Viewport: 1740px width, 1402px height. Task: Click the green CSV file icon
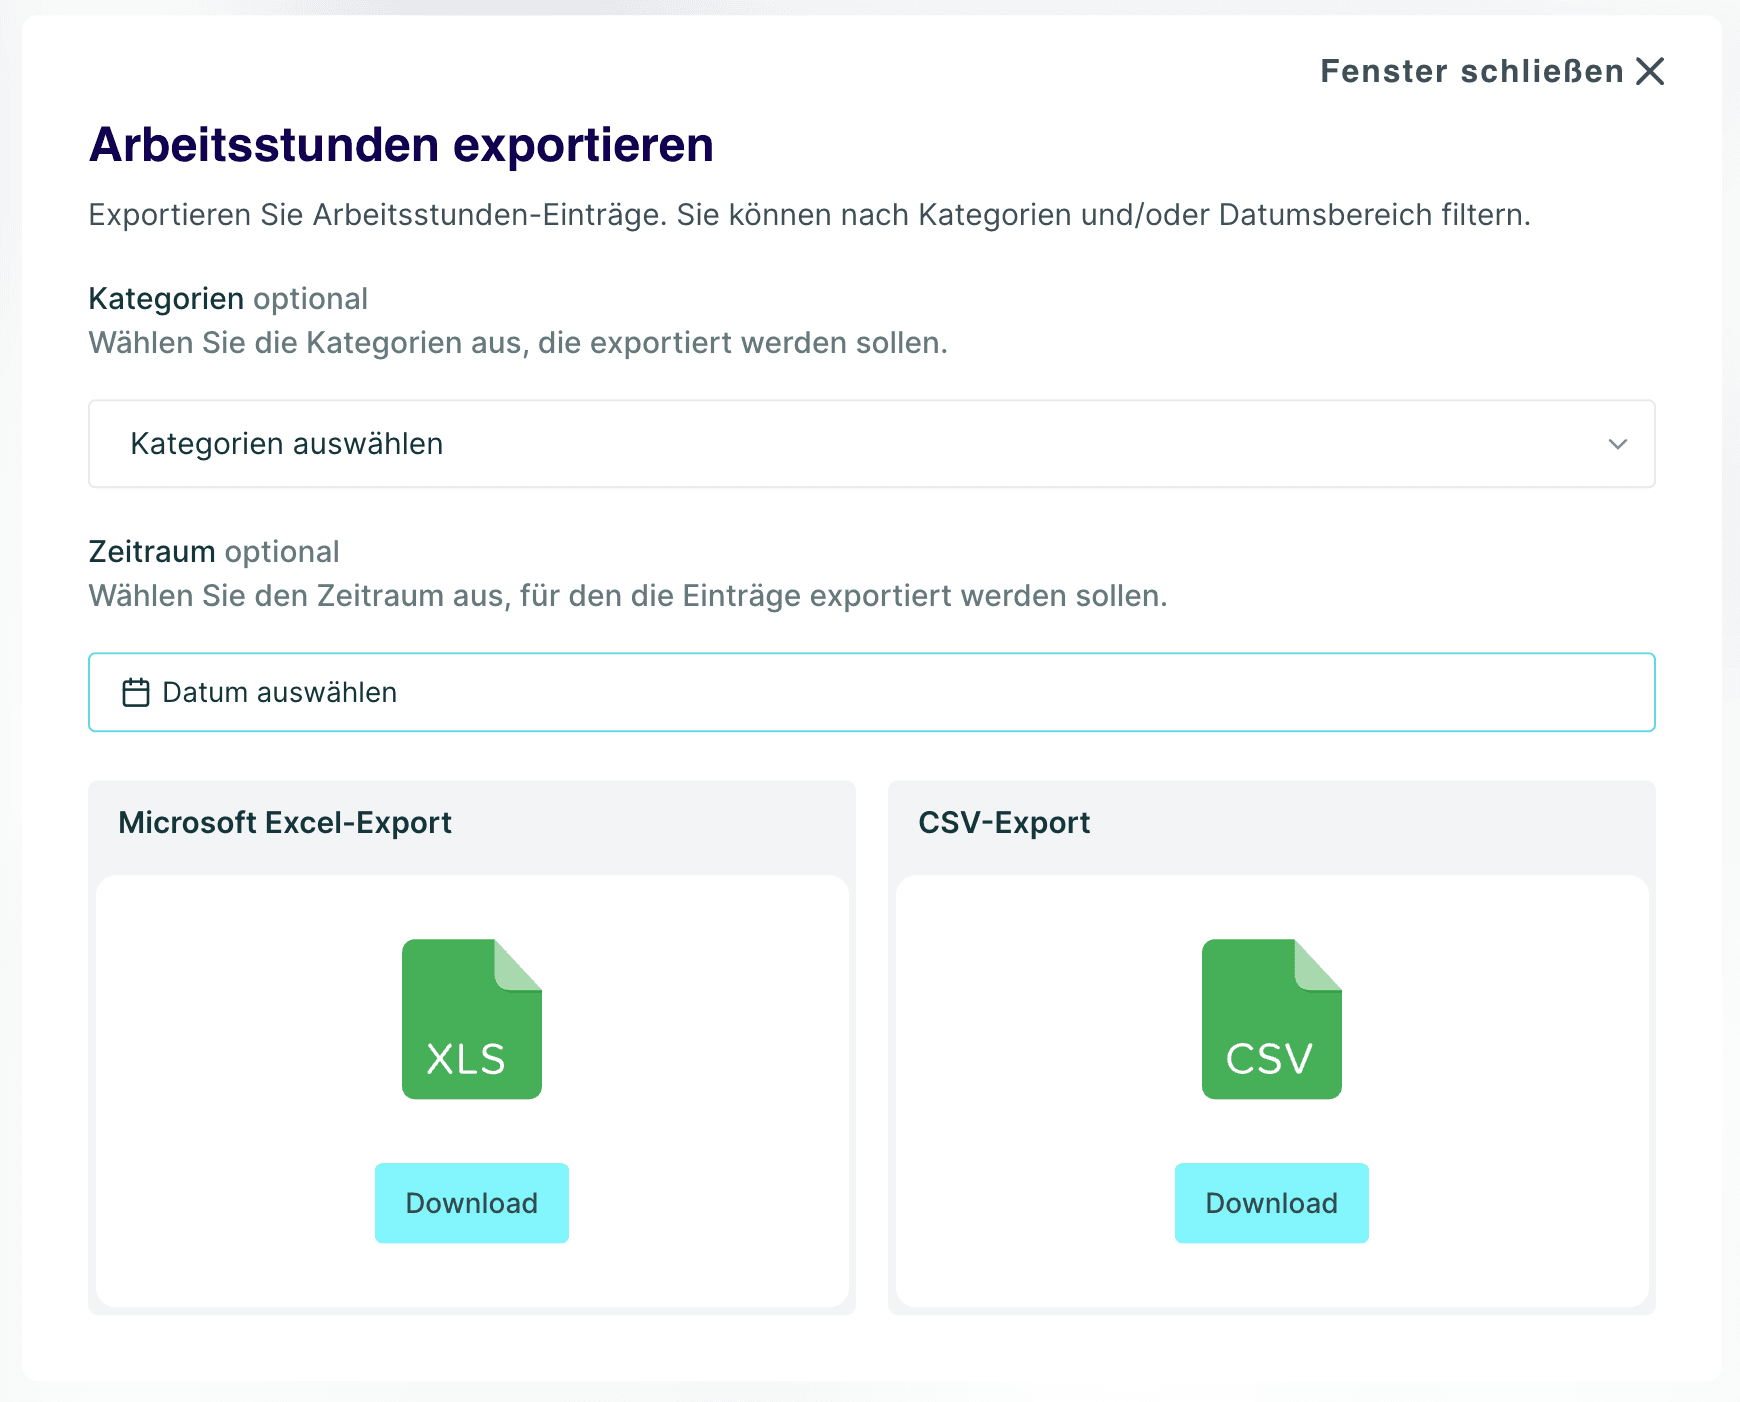click(x=1271, y=1018)
